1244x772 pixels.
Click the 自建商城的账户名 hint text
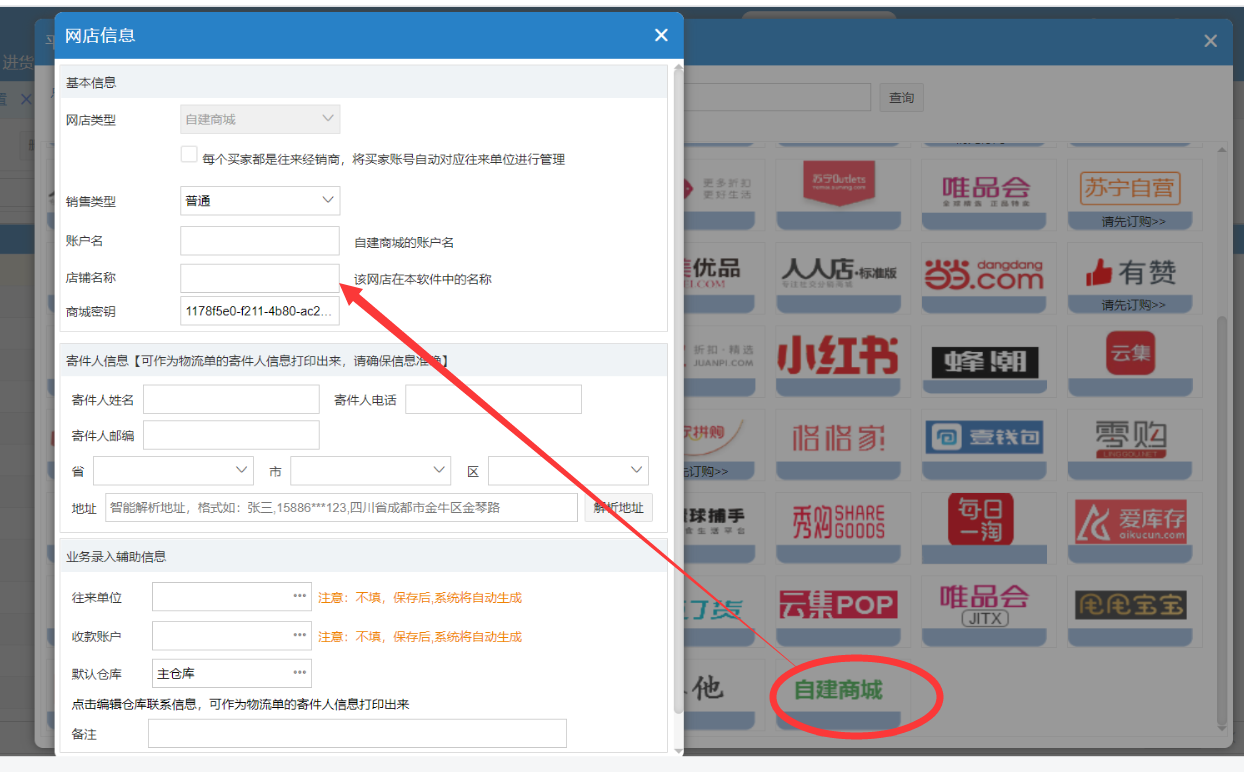click(404, 242)
